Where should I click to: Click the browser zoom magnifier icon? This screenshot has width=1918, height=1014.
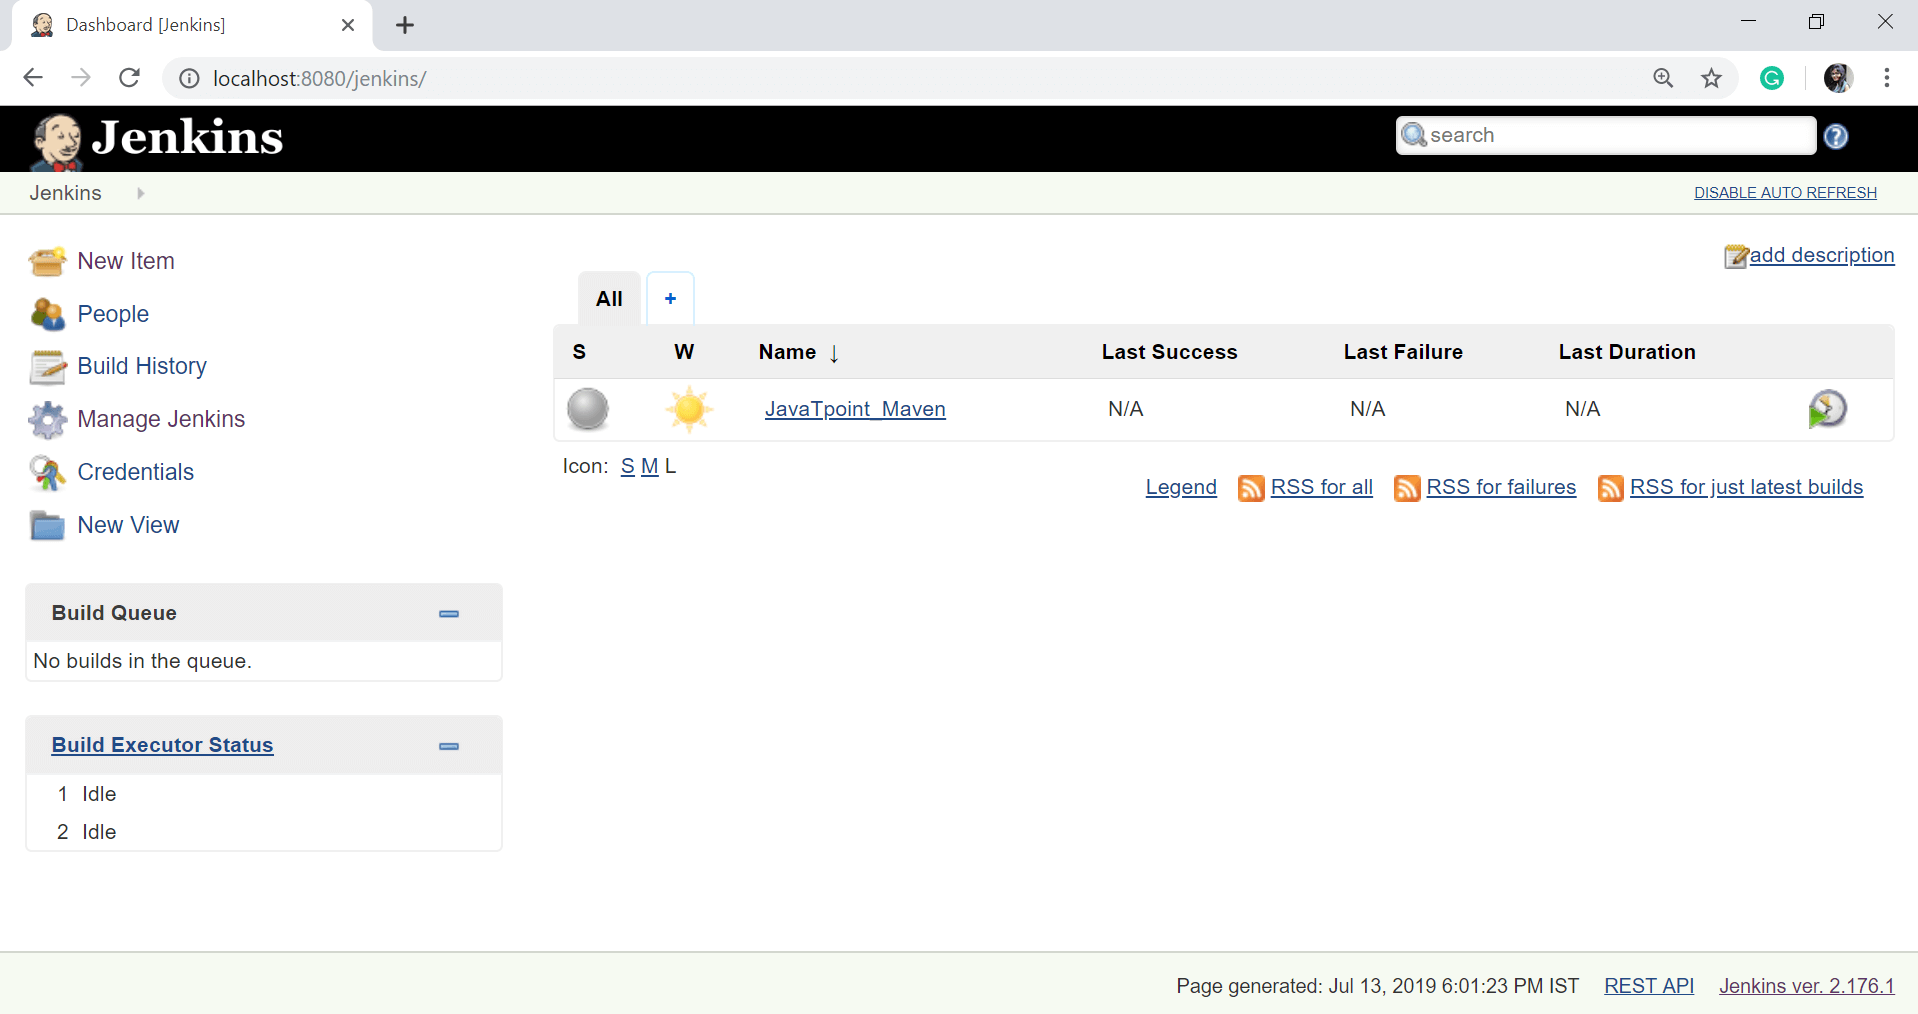pyautogui.click(x=1663, y=78)
